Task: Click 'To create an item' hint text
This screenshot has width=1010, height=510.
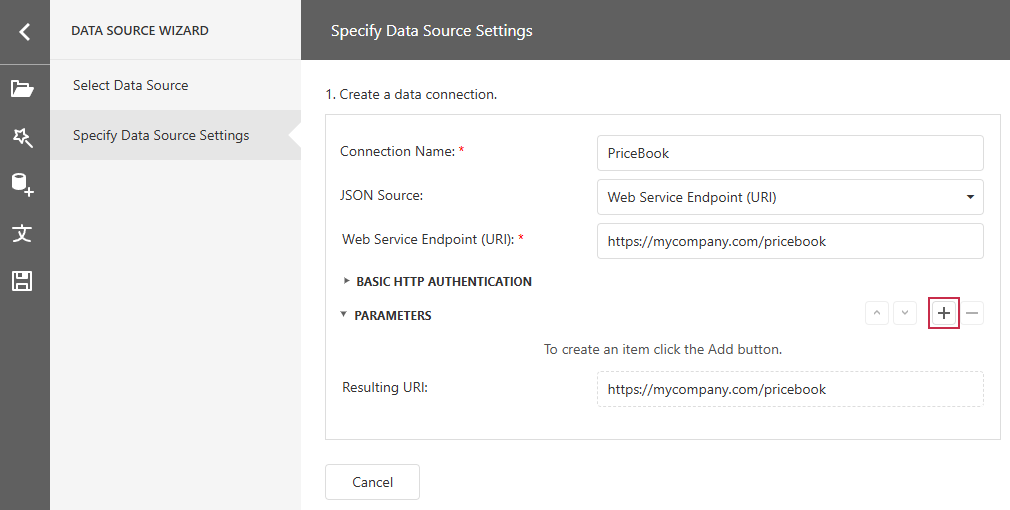Action: [x=663, y=349]
